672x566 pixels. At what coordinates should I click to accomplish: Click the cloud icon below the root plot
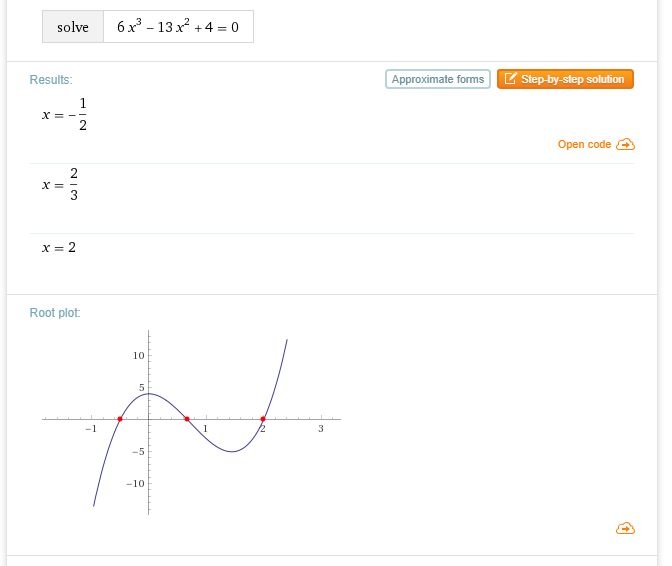point(625,528)
